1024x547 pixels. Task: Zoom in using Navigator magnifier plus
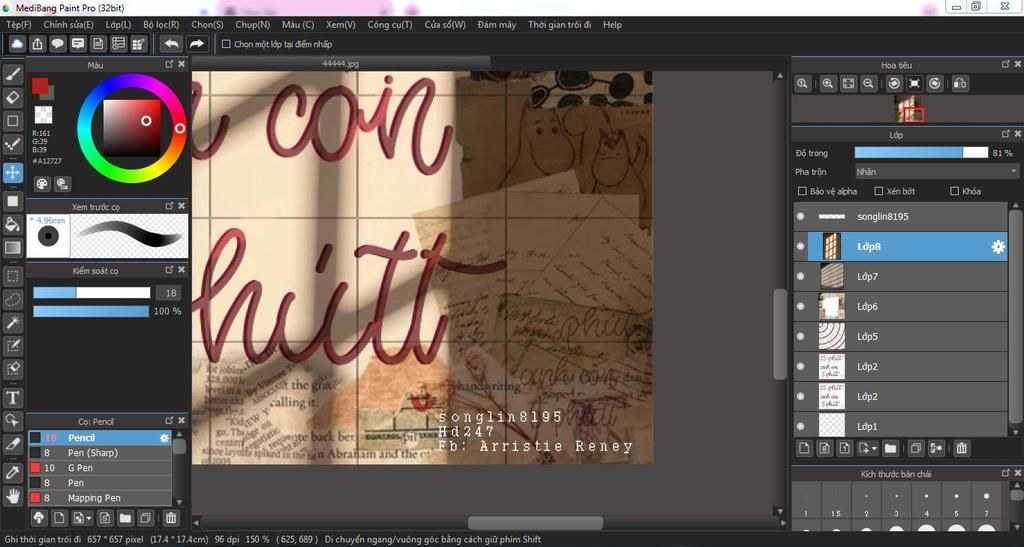827,84
